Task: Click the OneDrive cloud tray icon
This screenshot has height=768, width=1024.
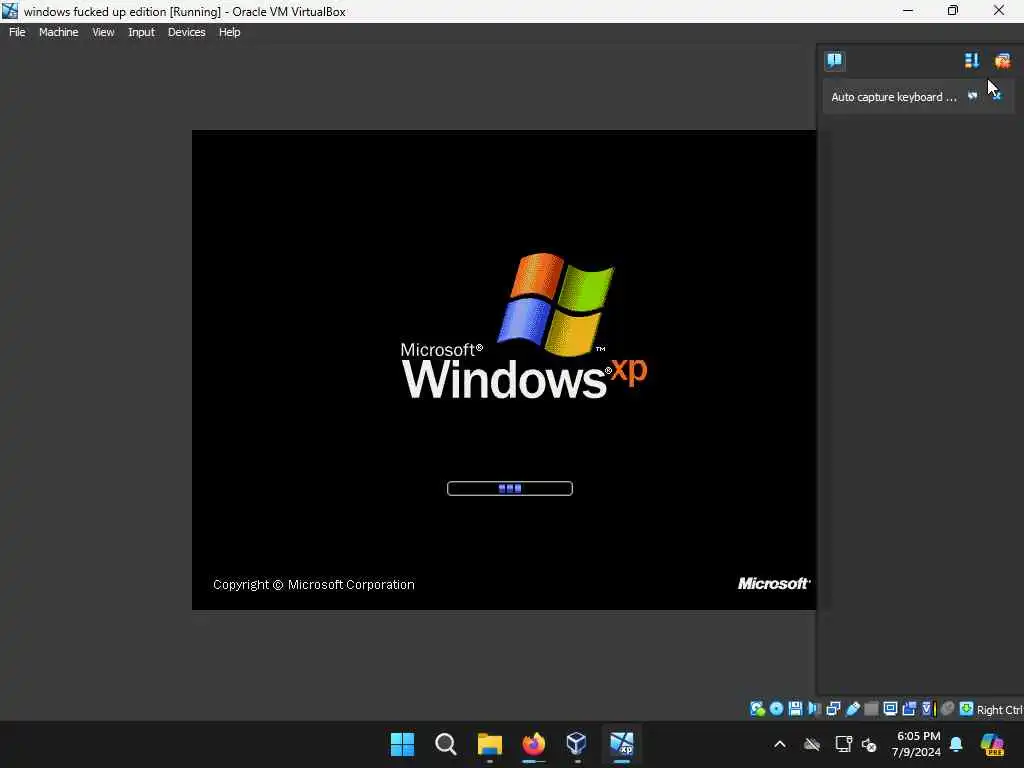Action: 812,744
